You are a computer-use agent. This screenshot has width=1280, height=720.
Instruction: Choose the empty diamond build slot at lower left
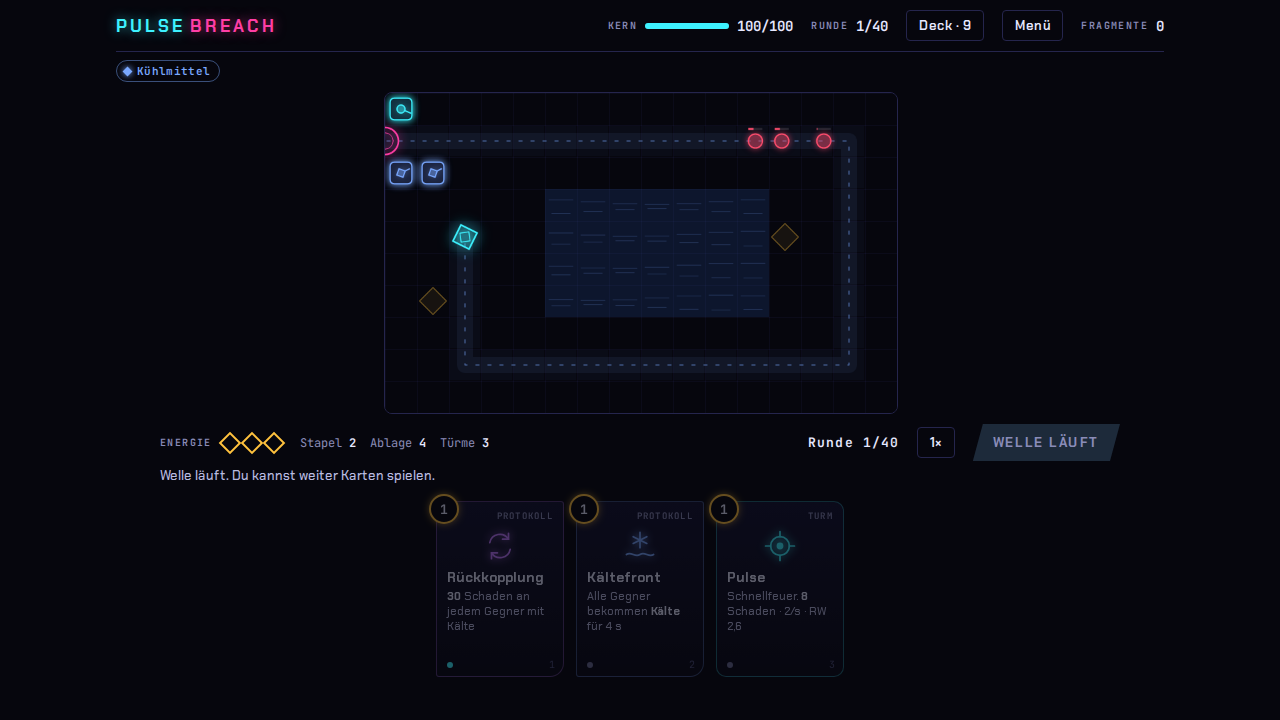(433, 301)
